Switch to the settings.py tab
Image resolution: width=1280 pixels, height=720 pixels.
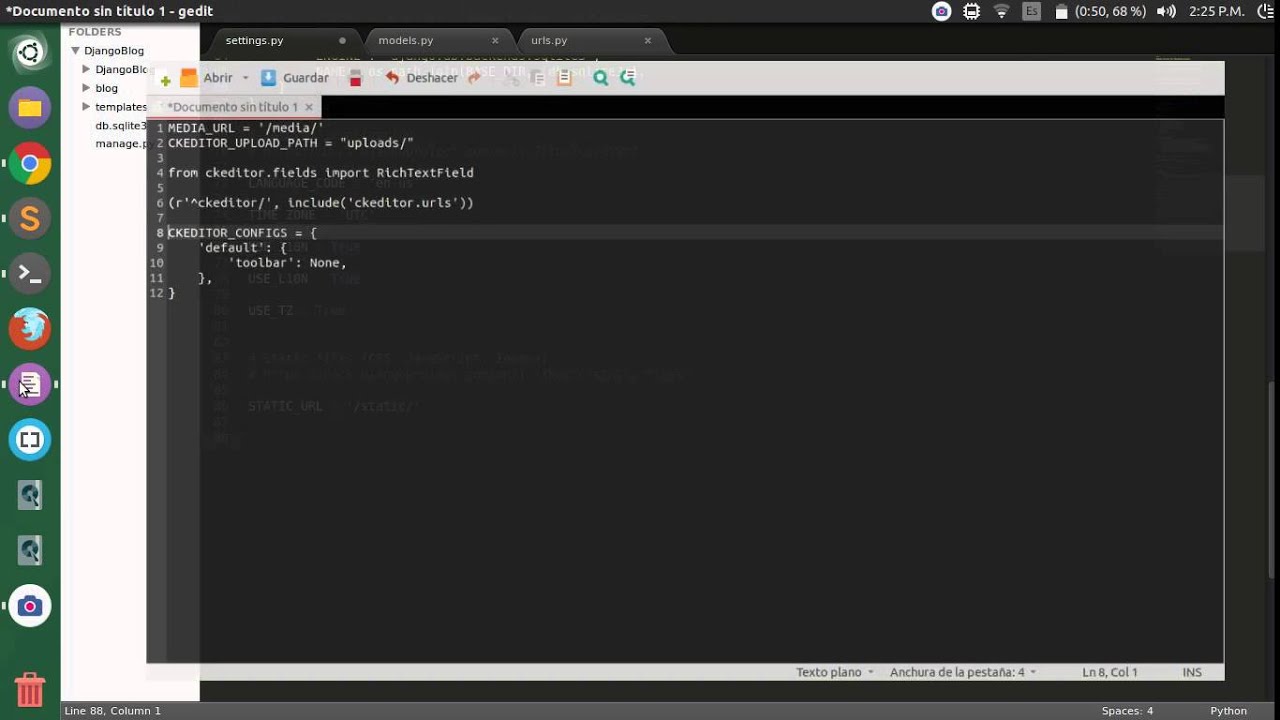pyautogui.click(x=254, y=40)
